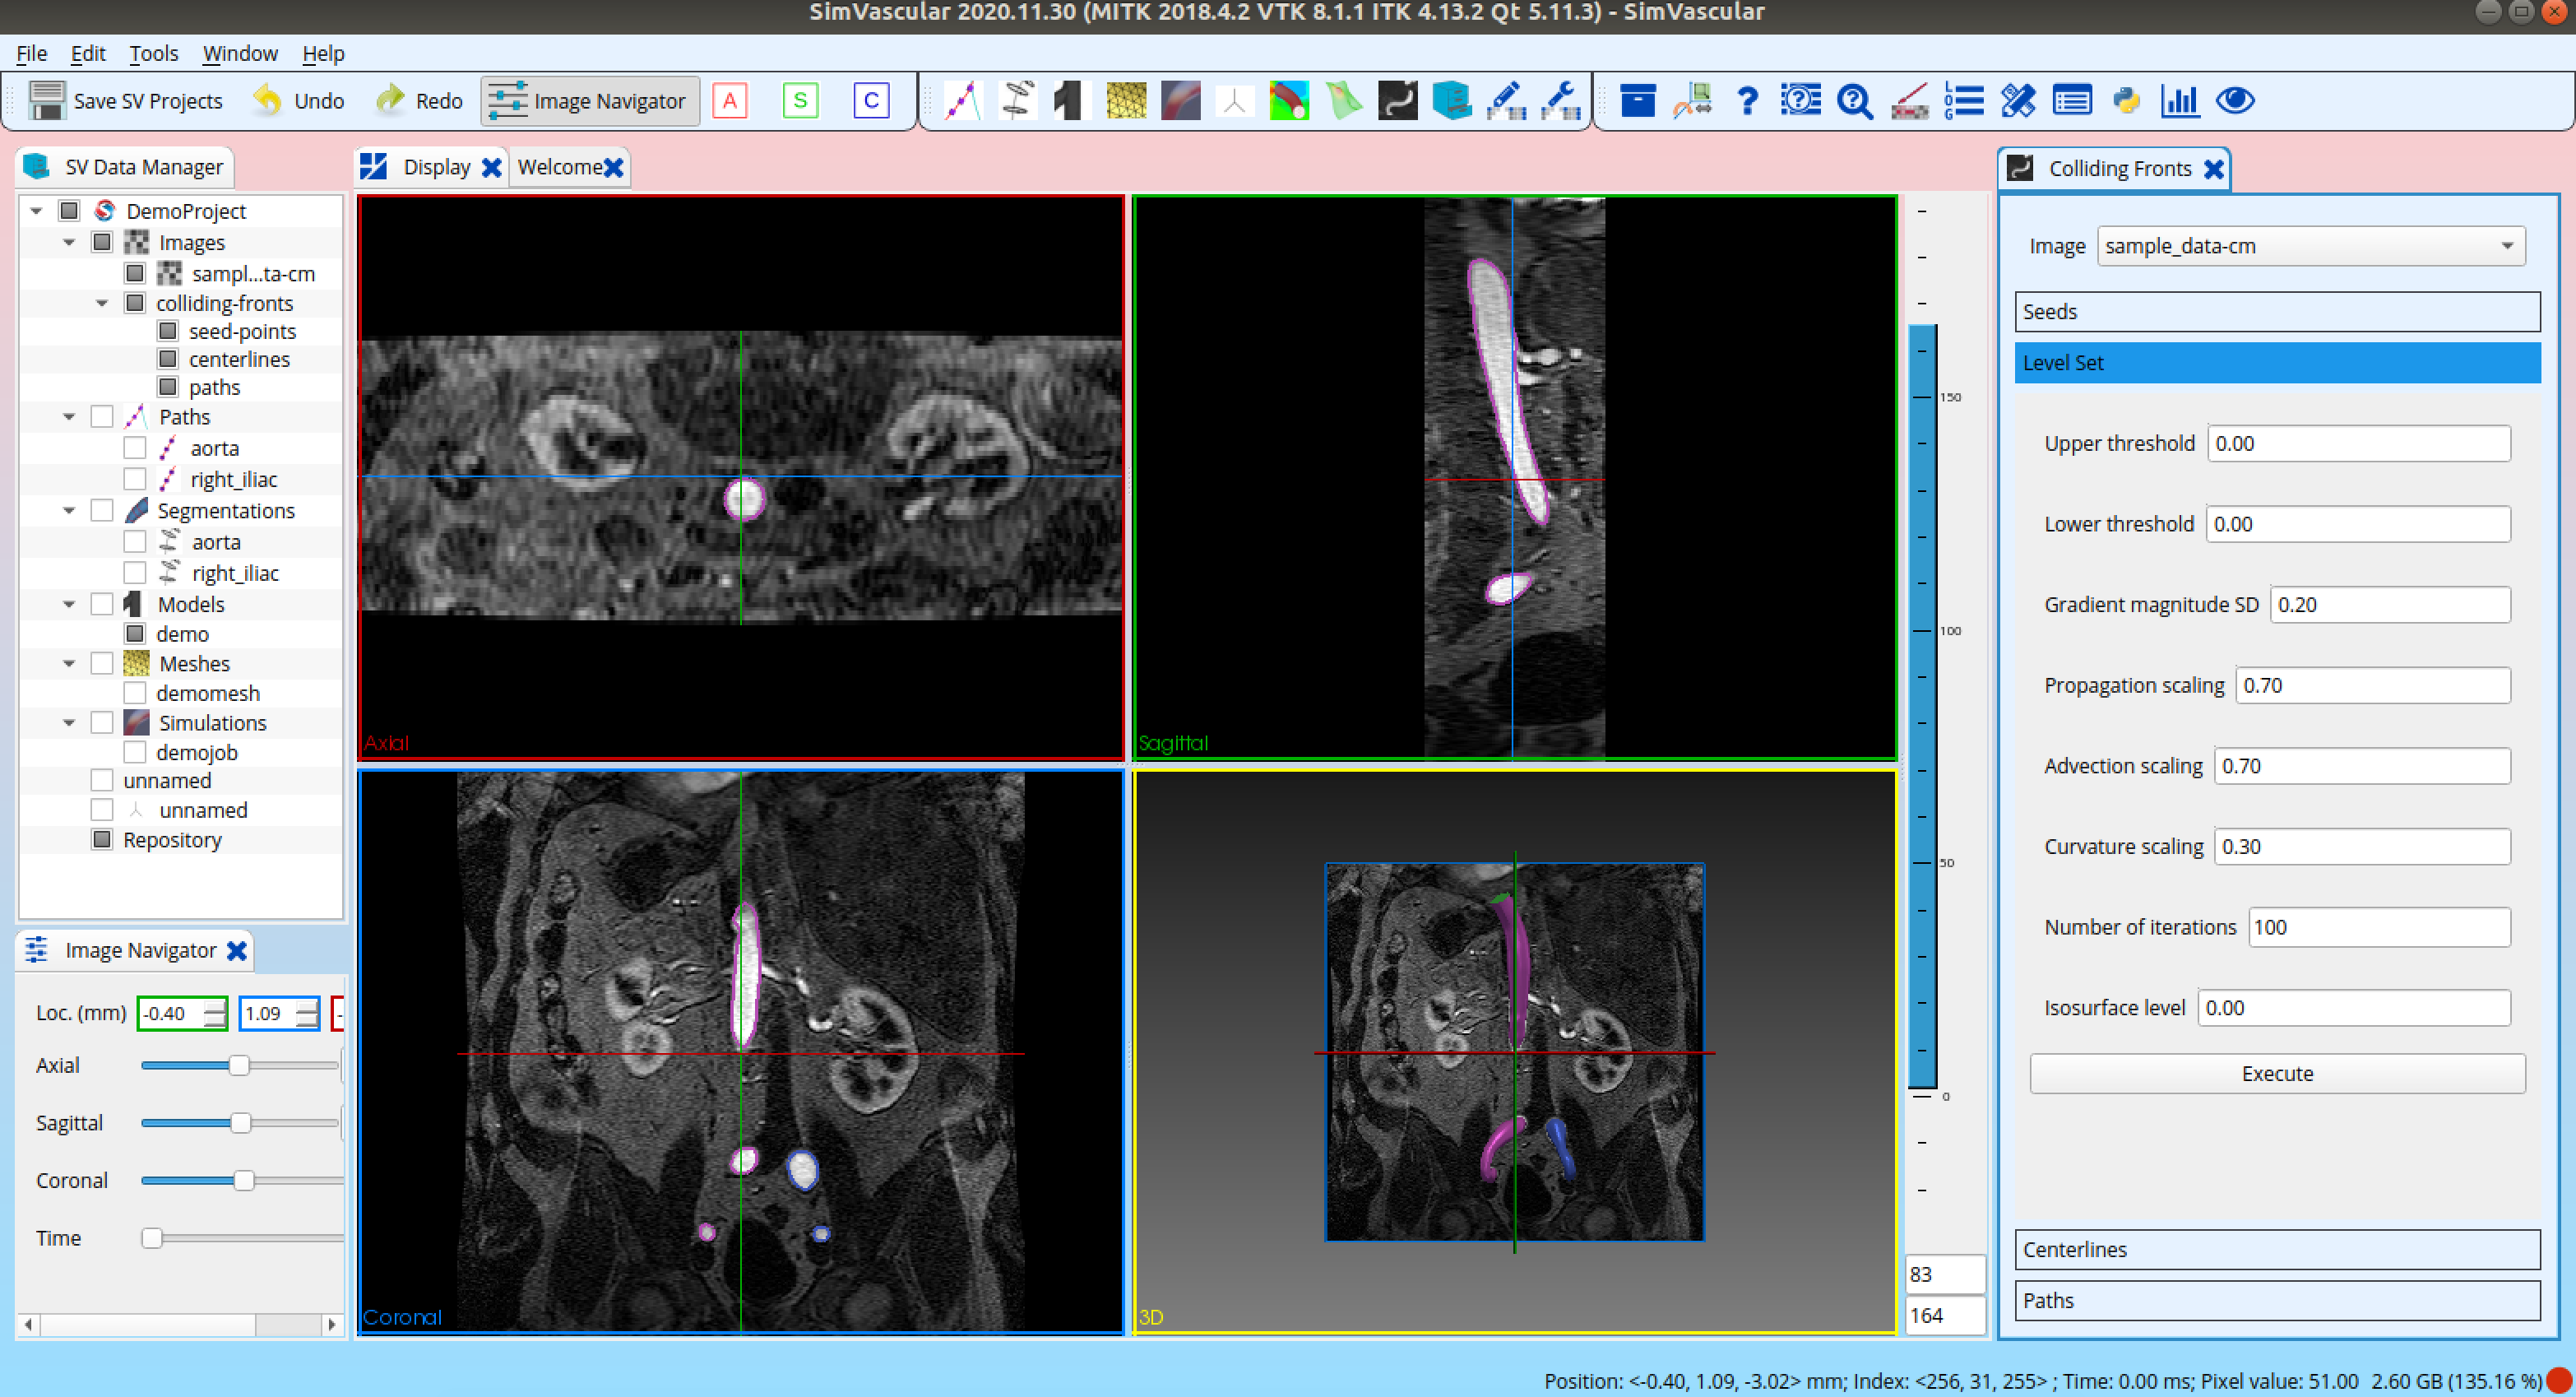The image size is (2576, 1397).
Task: Open the Path Planning tool
Action: pyautogui.click(x=963, y=100)
